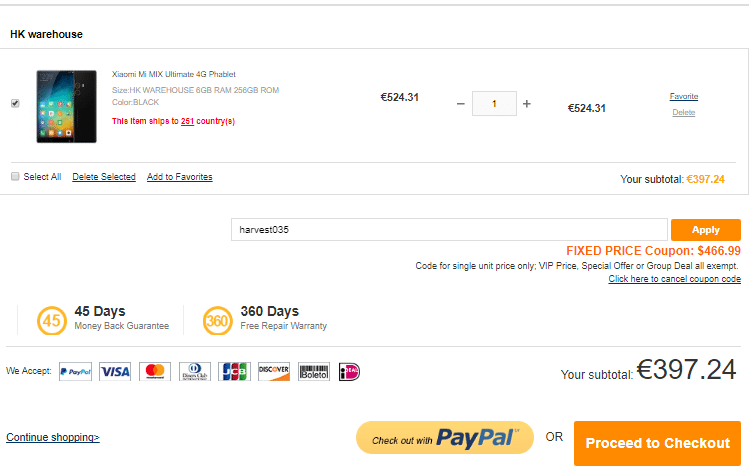The image size is (750, 468).
Task: Uncheck the Xiaomi Mi MIX item checkbox
Action: pos(15,103)
